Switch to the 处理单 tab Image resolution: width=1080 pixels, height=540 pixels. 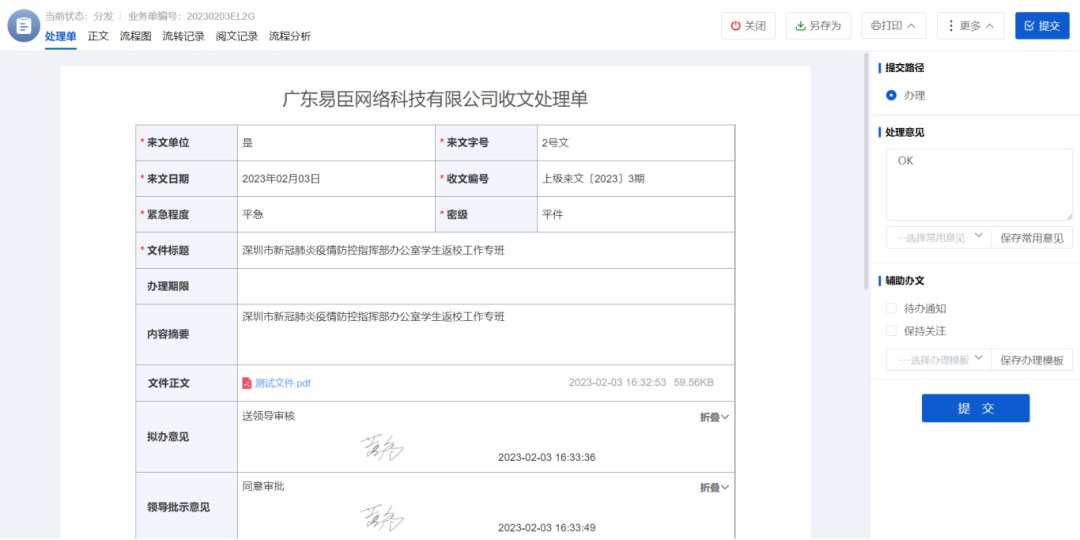(x=61, y=37)
